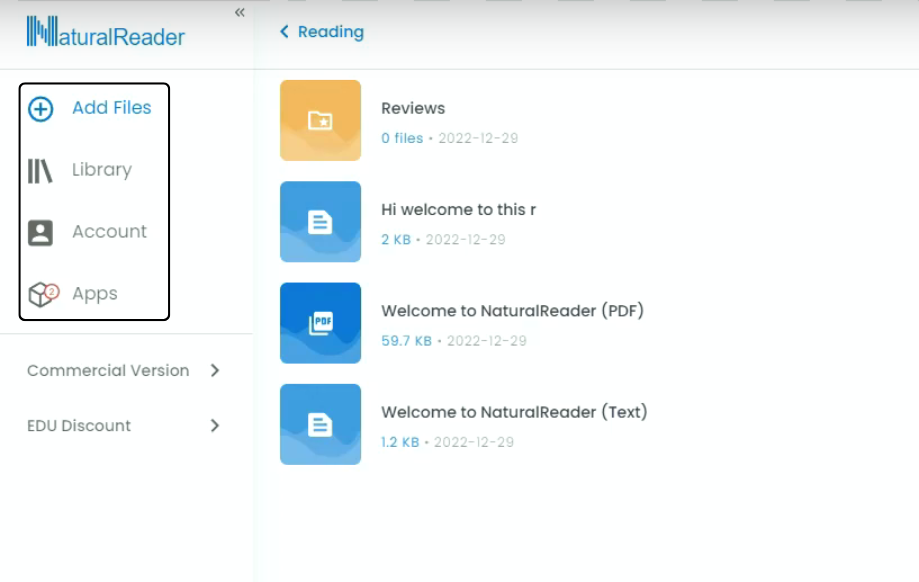
Task: Expand the EDU Discount chevron
Action: pyautogui.click(x=215, y=426)
